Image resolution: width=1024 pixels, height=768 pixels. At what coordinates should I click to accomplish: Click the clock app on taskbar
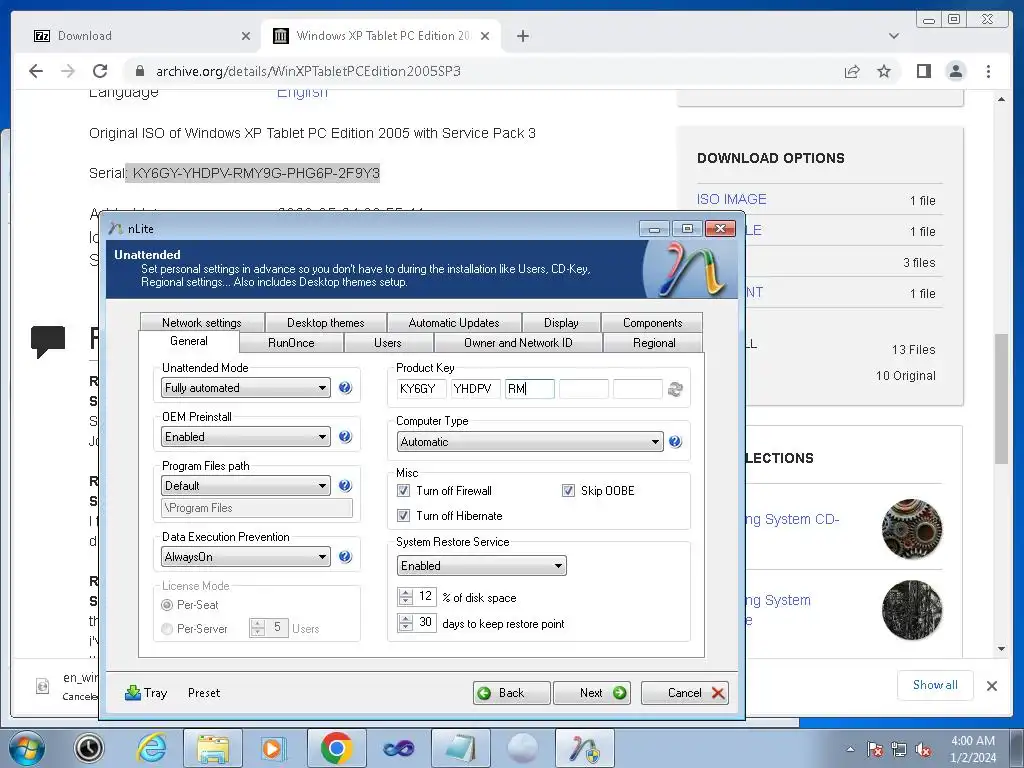(x=89, y=748)
